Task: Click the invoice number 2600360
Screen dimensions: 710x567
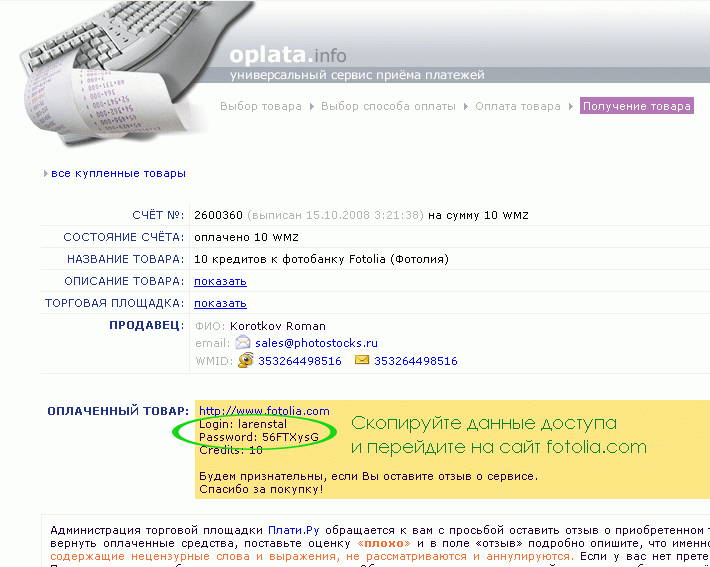Action: [x=218, y=215]
